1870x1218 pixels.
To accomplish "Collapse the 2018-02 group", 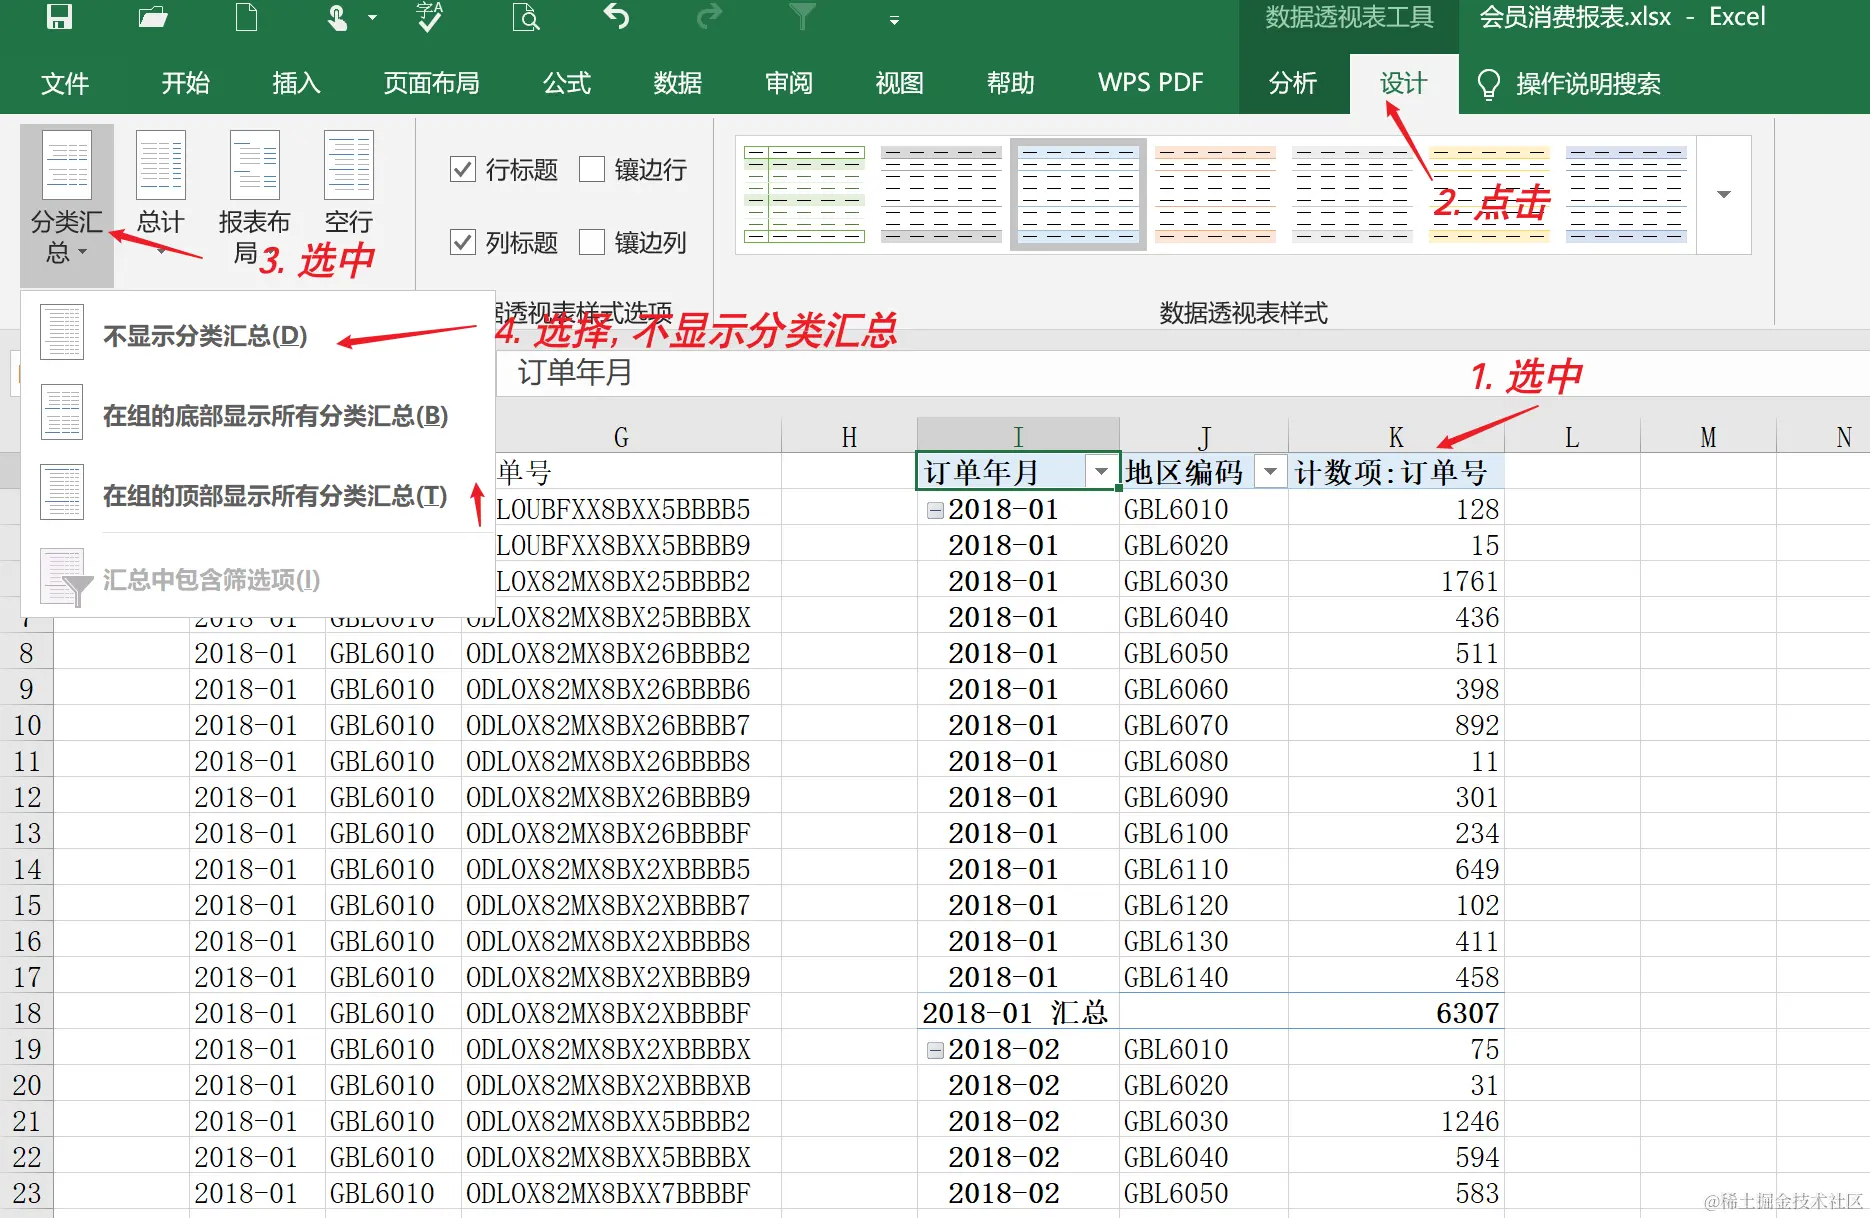I will pos(935,1050).
